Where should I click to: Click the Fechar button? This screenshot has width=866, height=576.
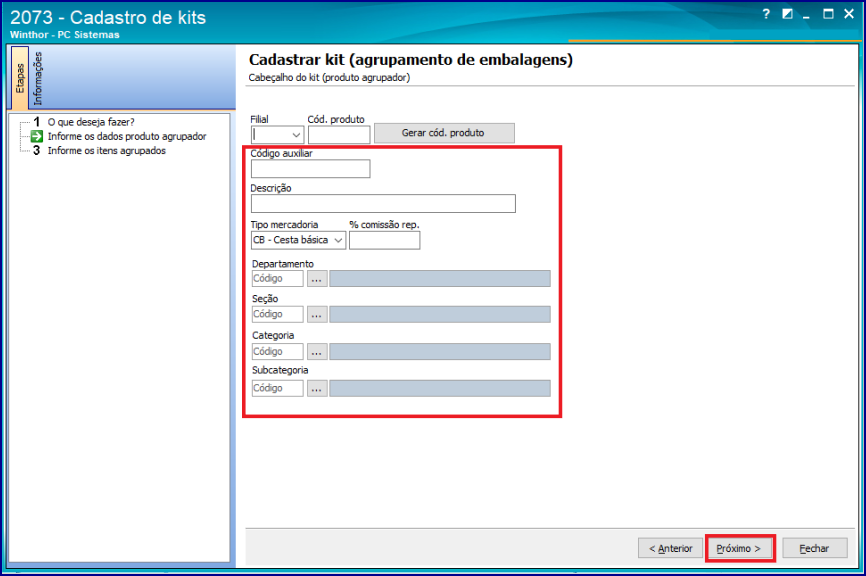(815, 548)
